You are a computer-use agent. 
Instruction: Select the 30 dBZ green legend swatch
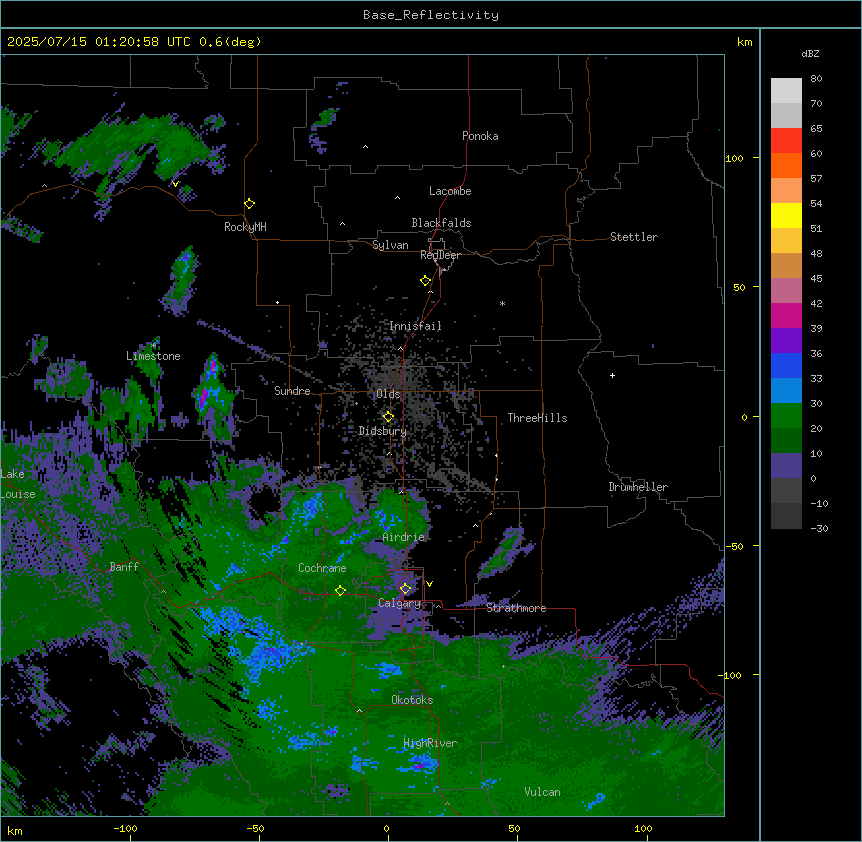pos(786,416)
